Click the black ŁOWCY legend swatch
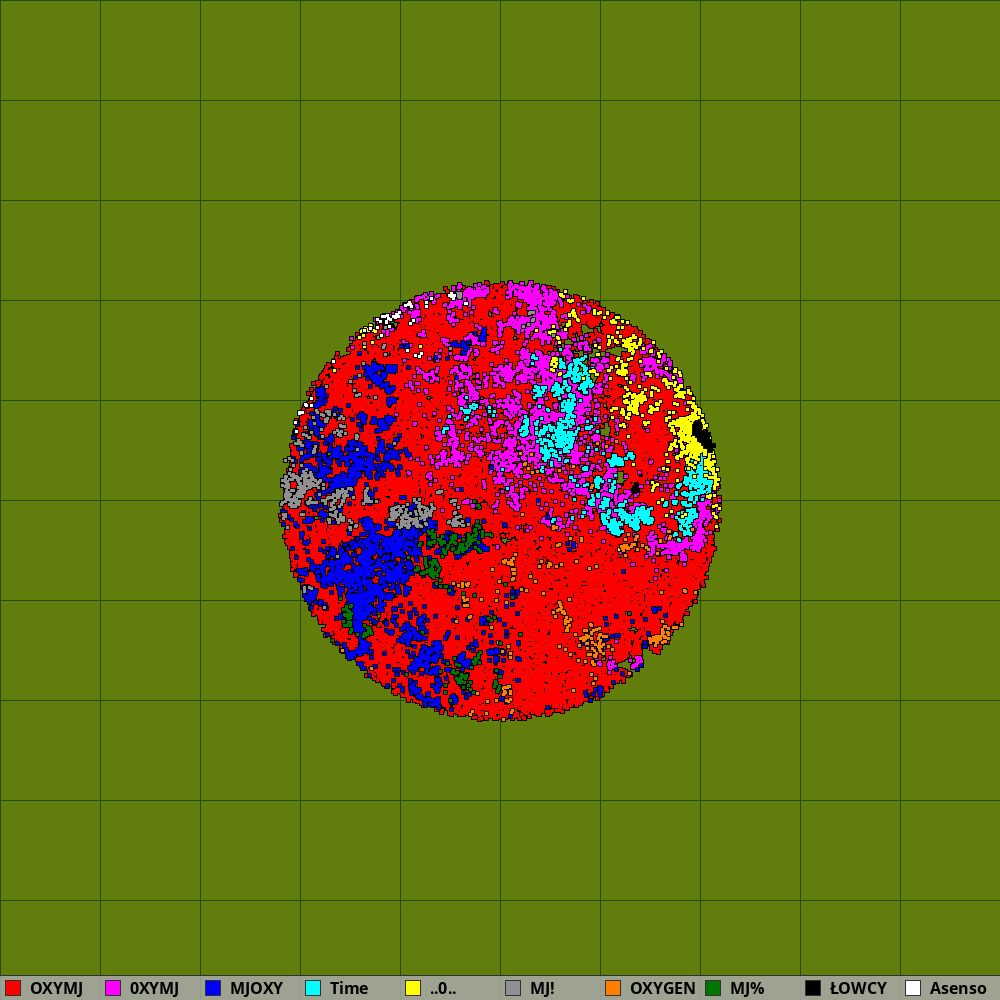 pos(813,988)
